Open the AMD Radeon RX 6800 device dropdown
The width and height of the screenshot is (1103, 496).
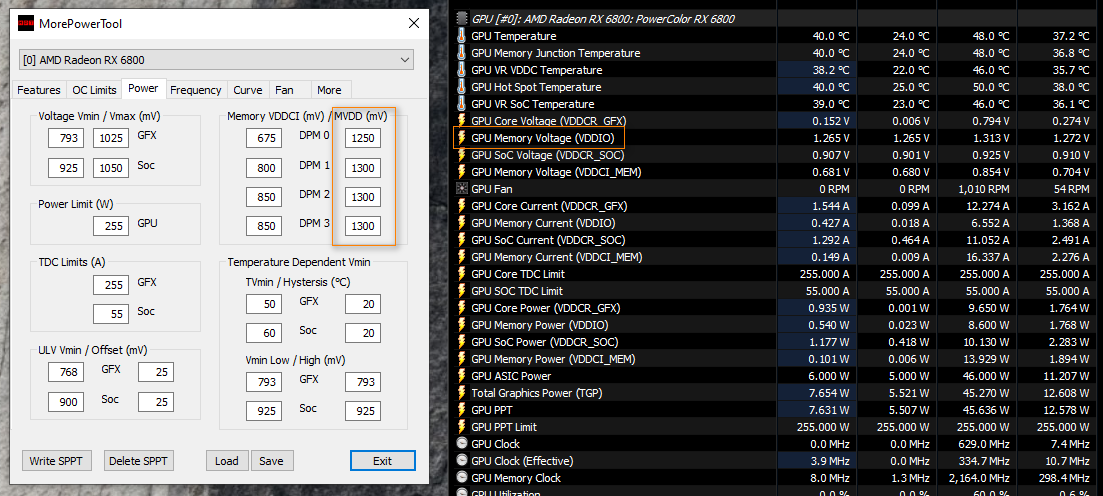217,60
